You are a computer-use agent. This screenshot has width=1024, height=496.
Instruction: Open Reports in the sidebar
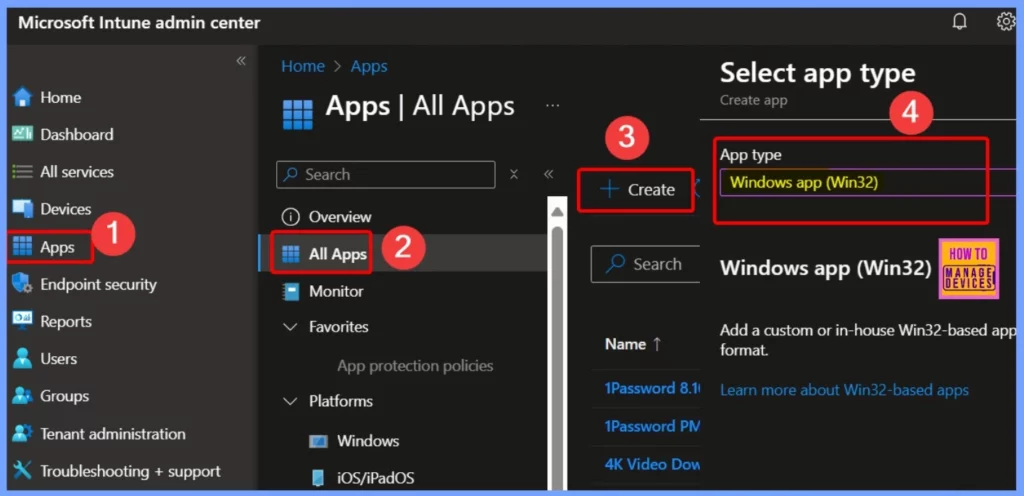click(52, 322)
